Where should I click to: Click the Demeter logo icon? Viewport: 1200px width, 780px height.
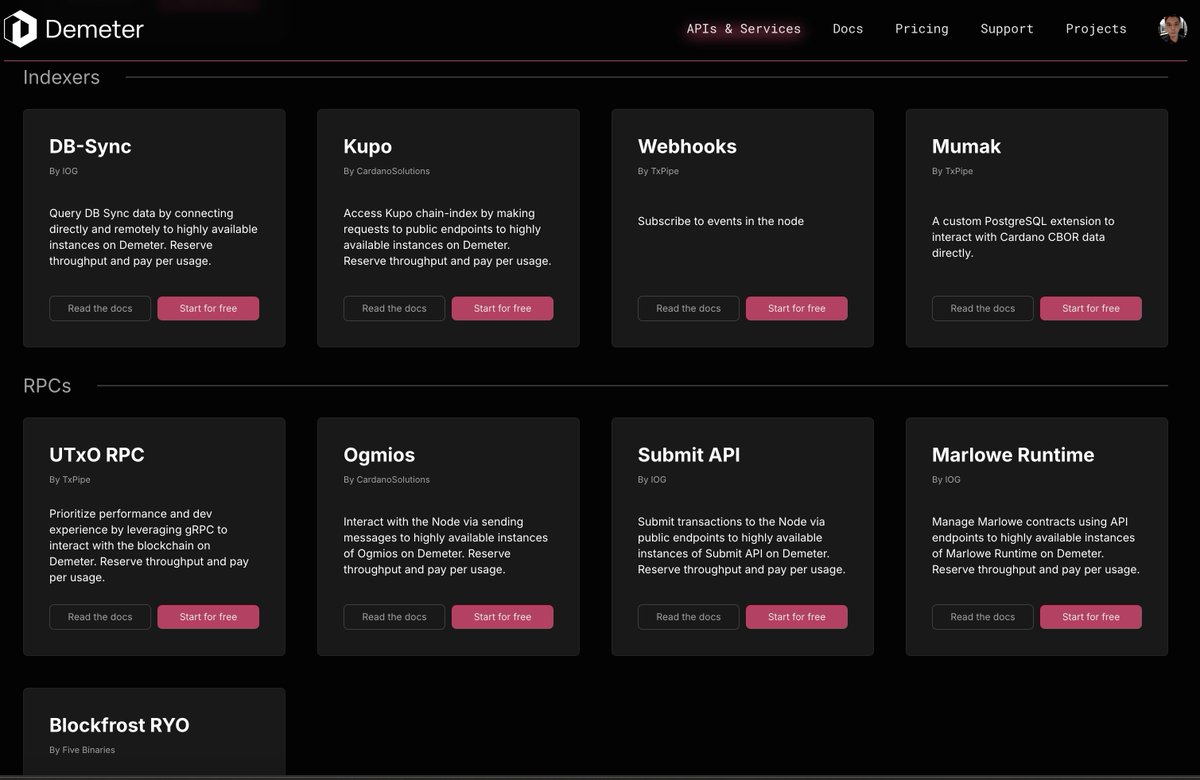(20, 29)
